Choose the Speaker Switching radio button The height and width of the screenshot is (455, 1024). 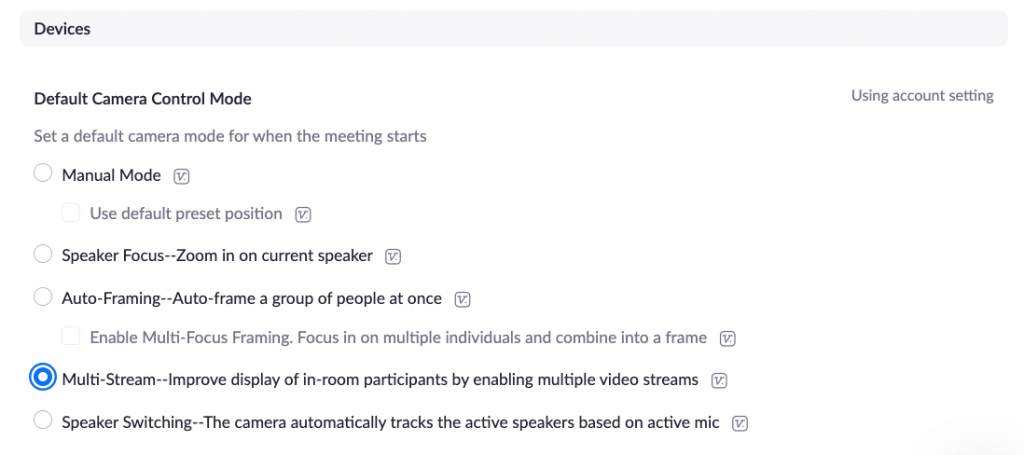[x=42, y=420]
